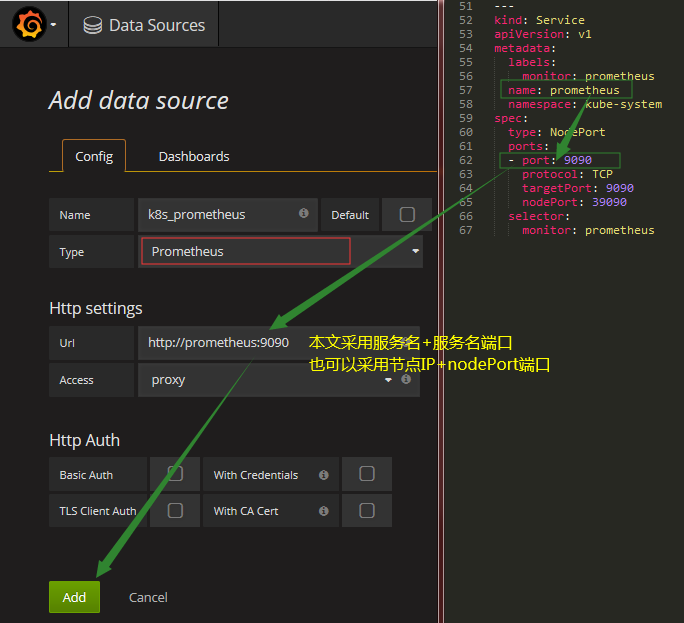
Task: Toggle the Basic Auth checkbox
Action: (x=175, y=473)
